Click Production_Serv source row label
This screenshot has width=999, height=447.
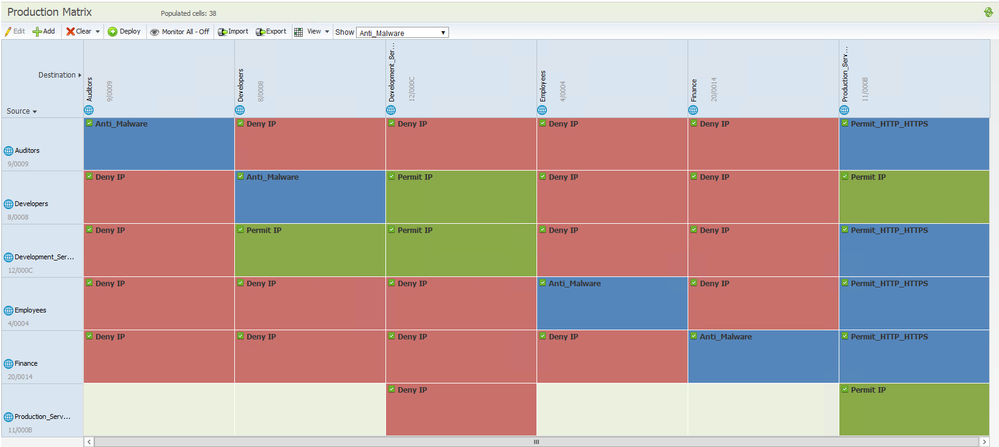pyautogui.click(x=42, y=417)
